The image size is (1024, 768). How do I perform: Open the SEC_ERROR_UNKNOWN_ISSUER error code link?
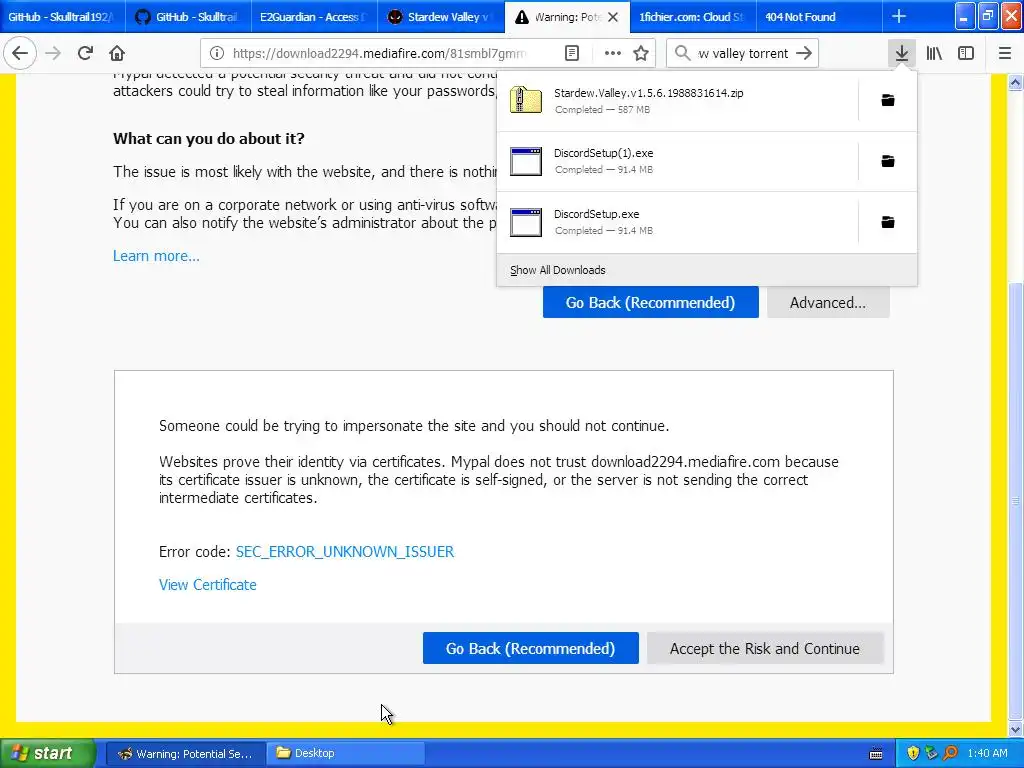coord(345,552)
